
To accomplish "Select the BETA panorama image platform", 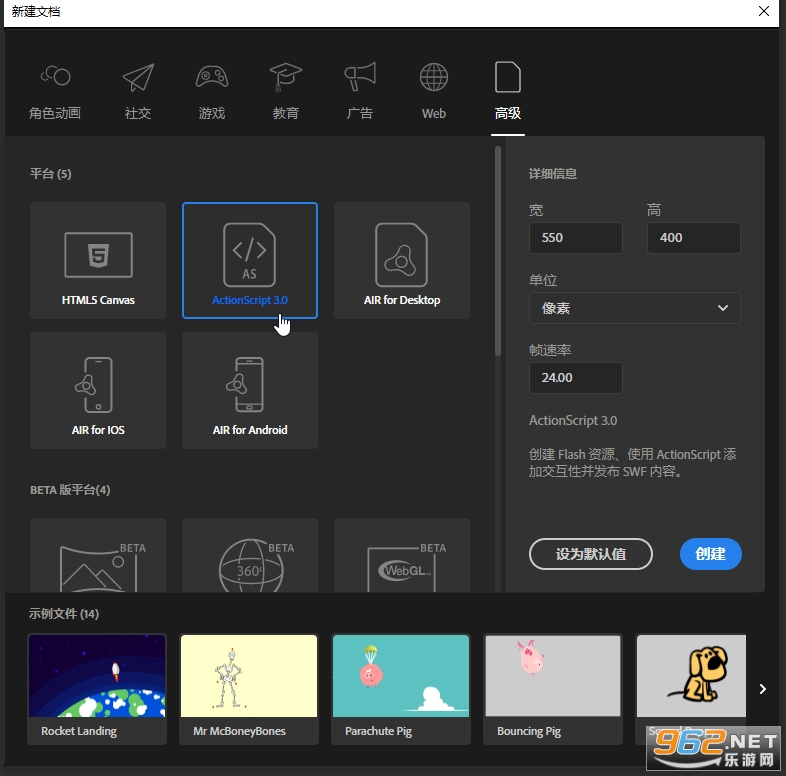I will [98, 555].
